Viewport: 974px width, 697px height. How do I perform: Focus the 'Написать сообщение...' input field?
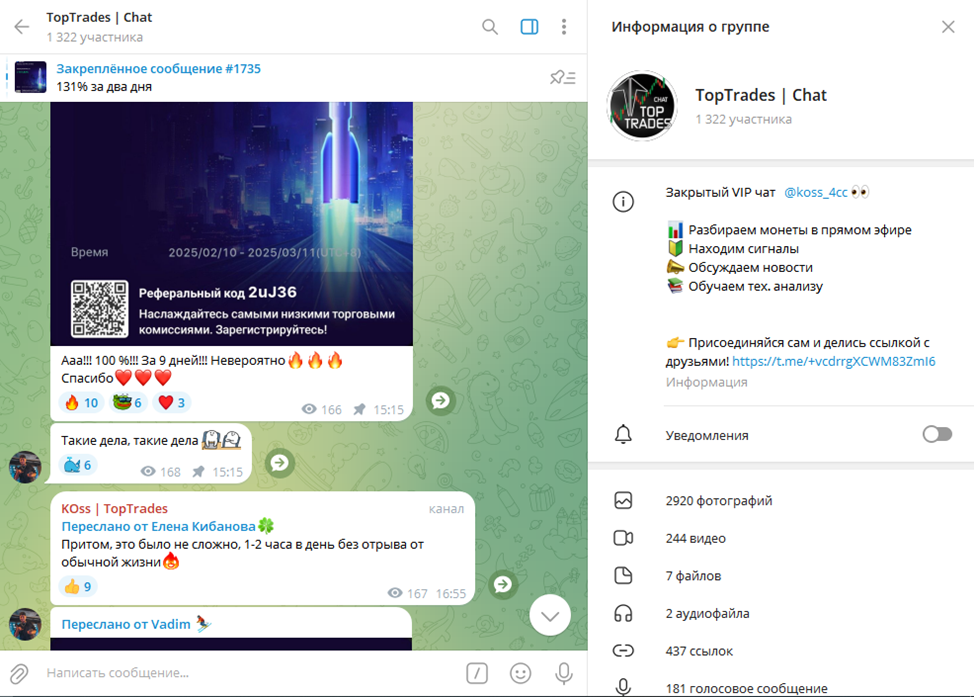click(248, 673)
